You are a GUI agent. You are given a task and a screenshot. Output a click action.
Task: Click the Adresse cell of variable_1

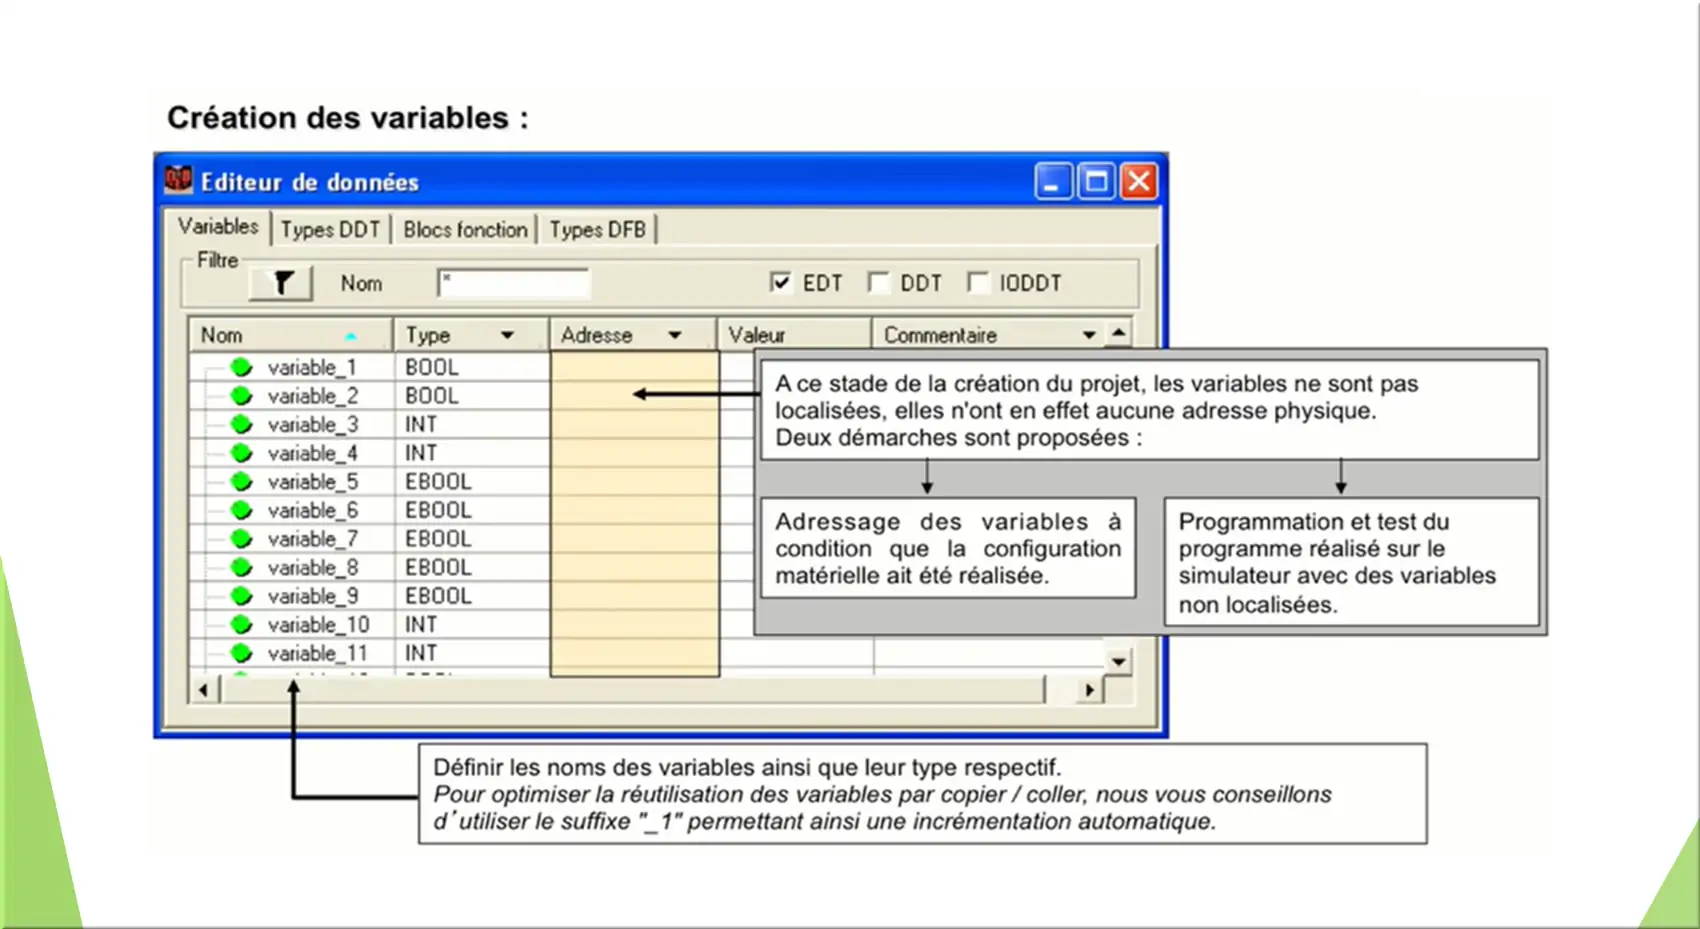[x=635, y=367]
